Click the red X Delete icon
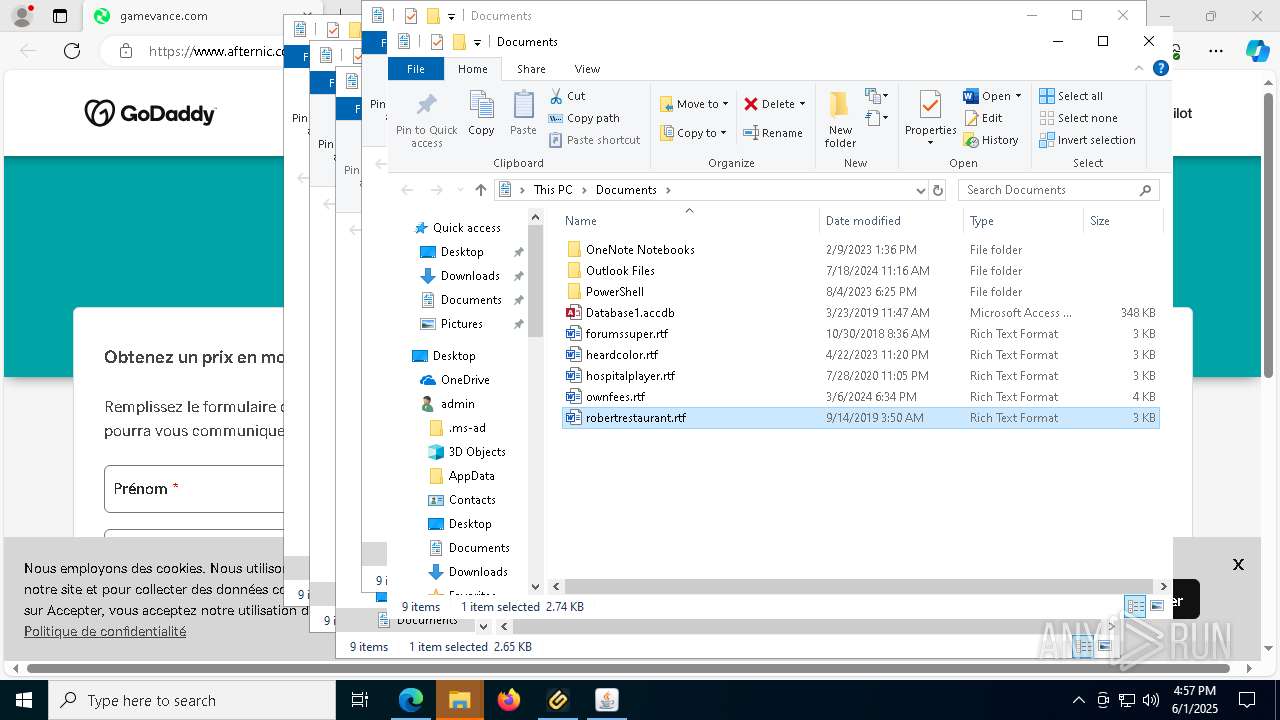Viewport: 1280px width, 720px height. click(x=751, y=104)
